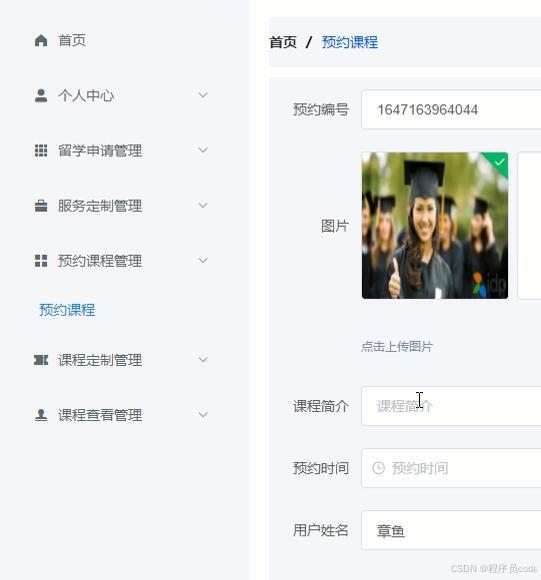Focus the 用户姓名 input field
The image size is (541, 580).
[451, 530]
